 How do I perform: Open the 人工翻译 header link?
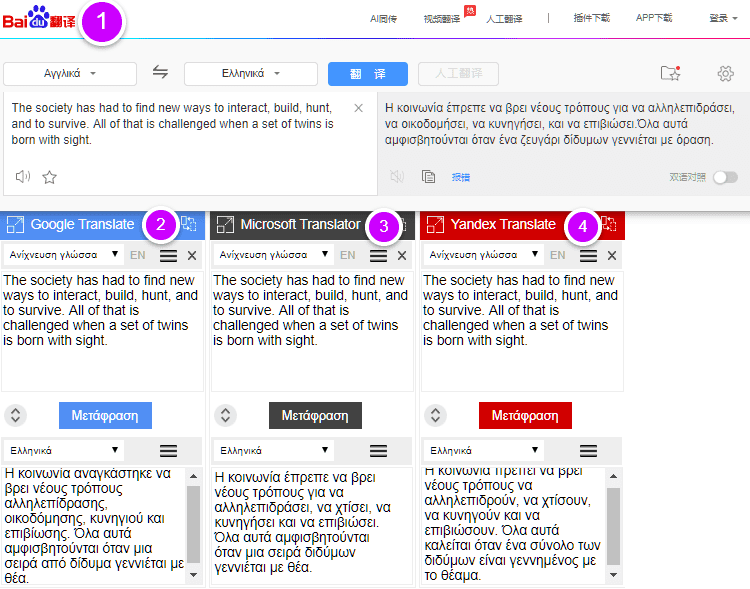[x=504, y=19]
